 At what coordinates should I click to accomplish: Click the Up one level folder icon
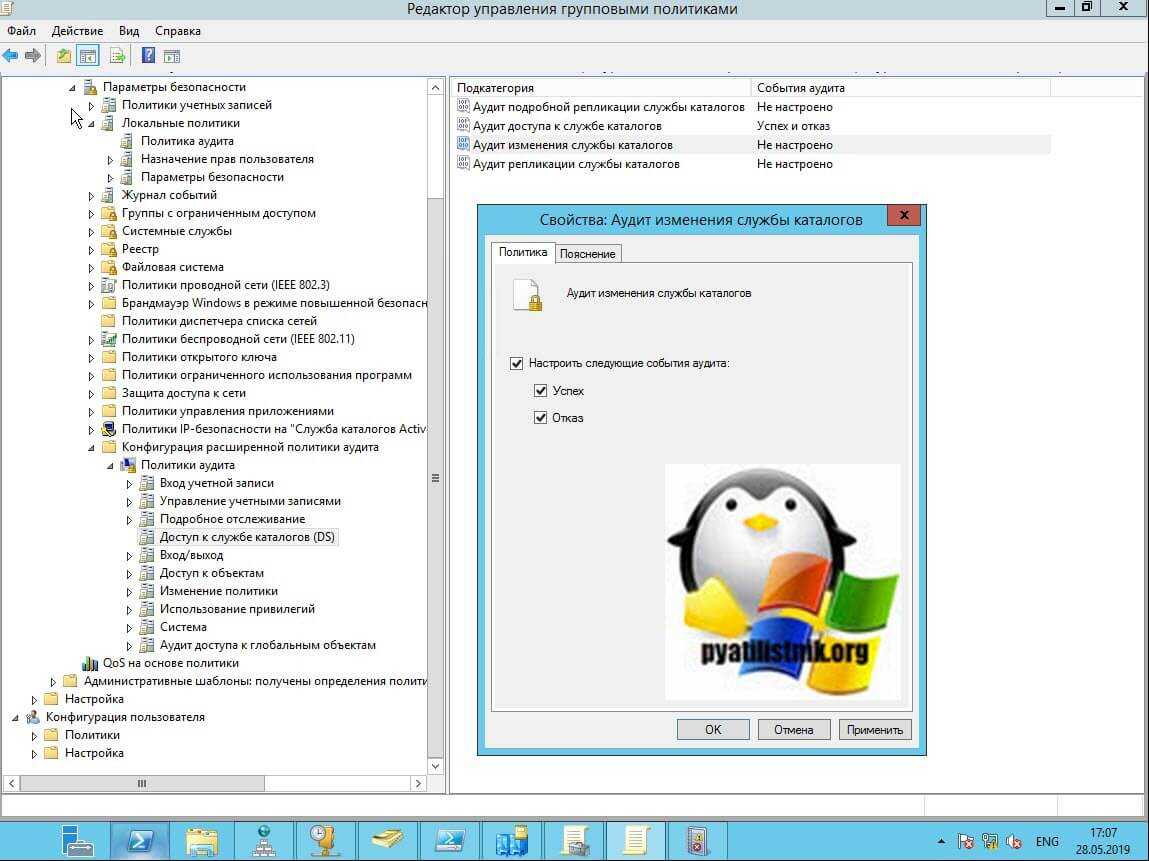tap(64, 56)
